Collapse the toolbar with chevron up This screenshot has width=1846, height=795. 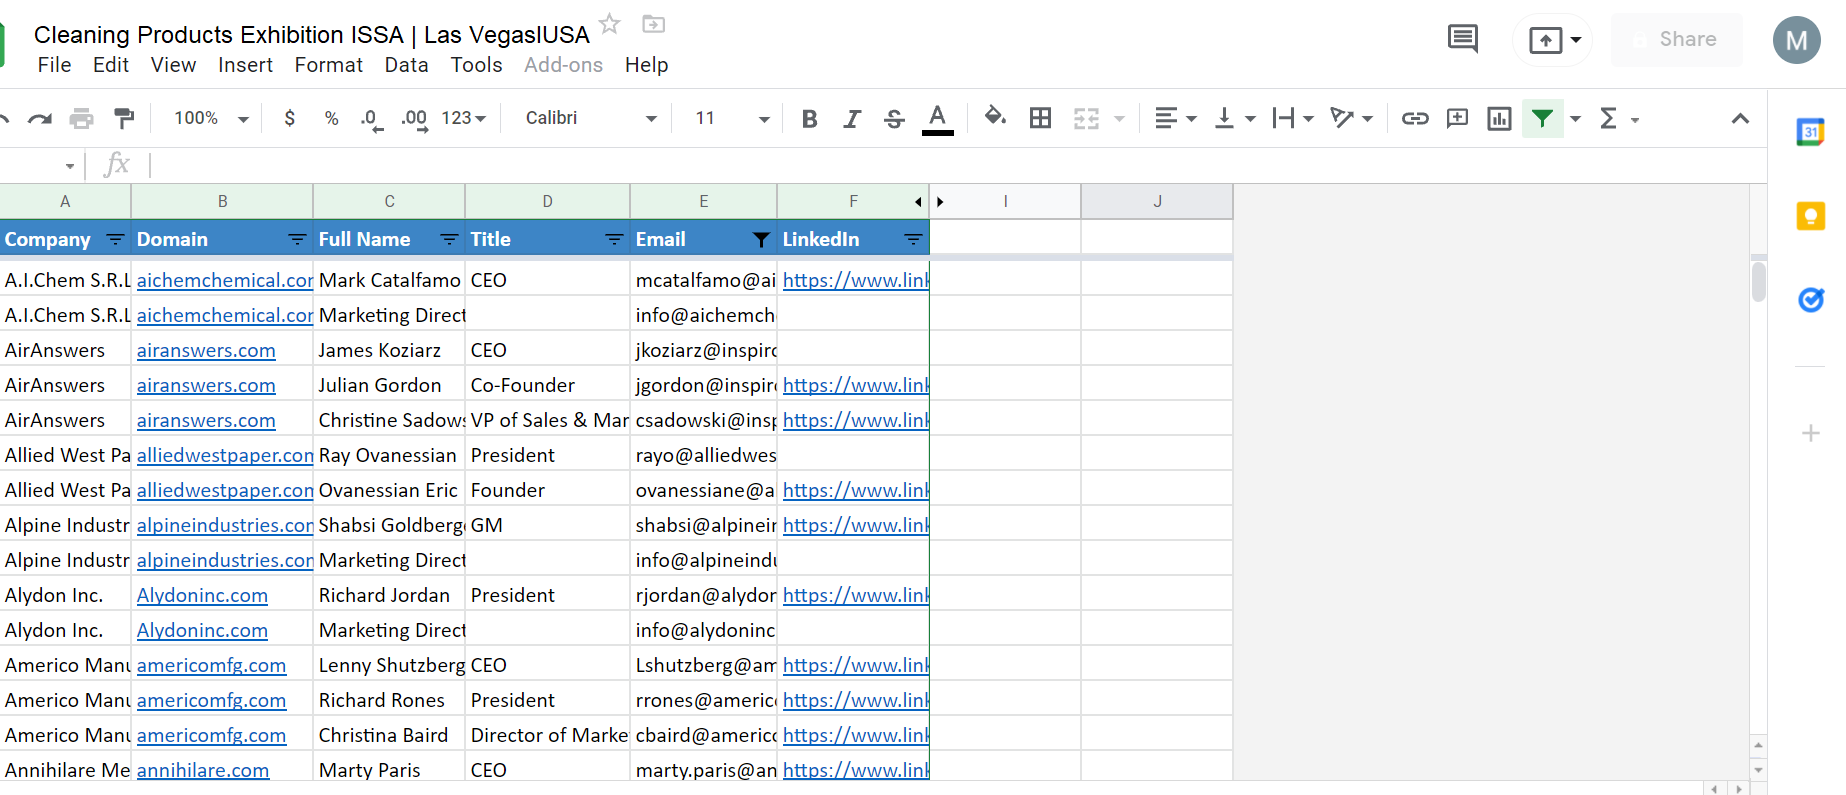(1740, 118)
